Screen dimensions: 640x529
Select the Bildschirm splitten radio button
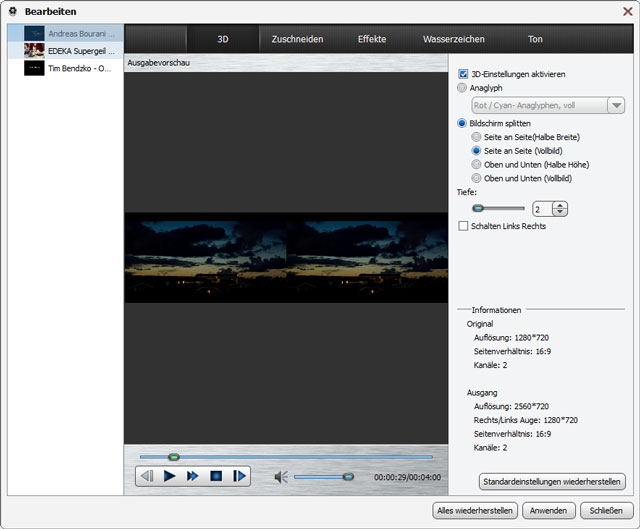click(462, 123)
